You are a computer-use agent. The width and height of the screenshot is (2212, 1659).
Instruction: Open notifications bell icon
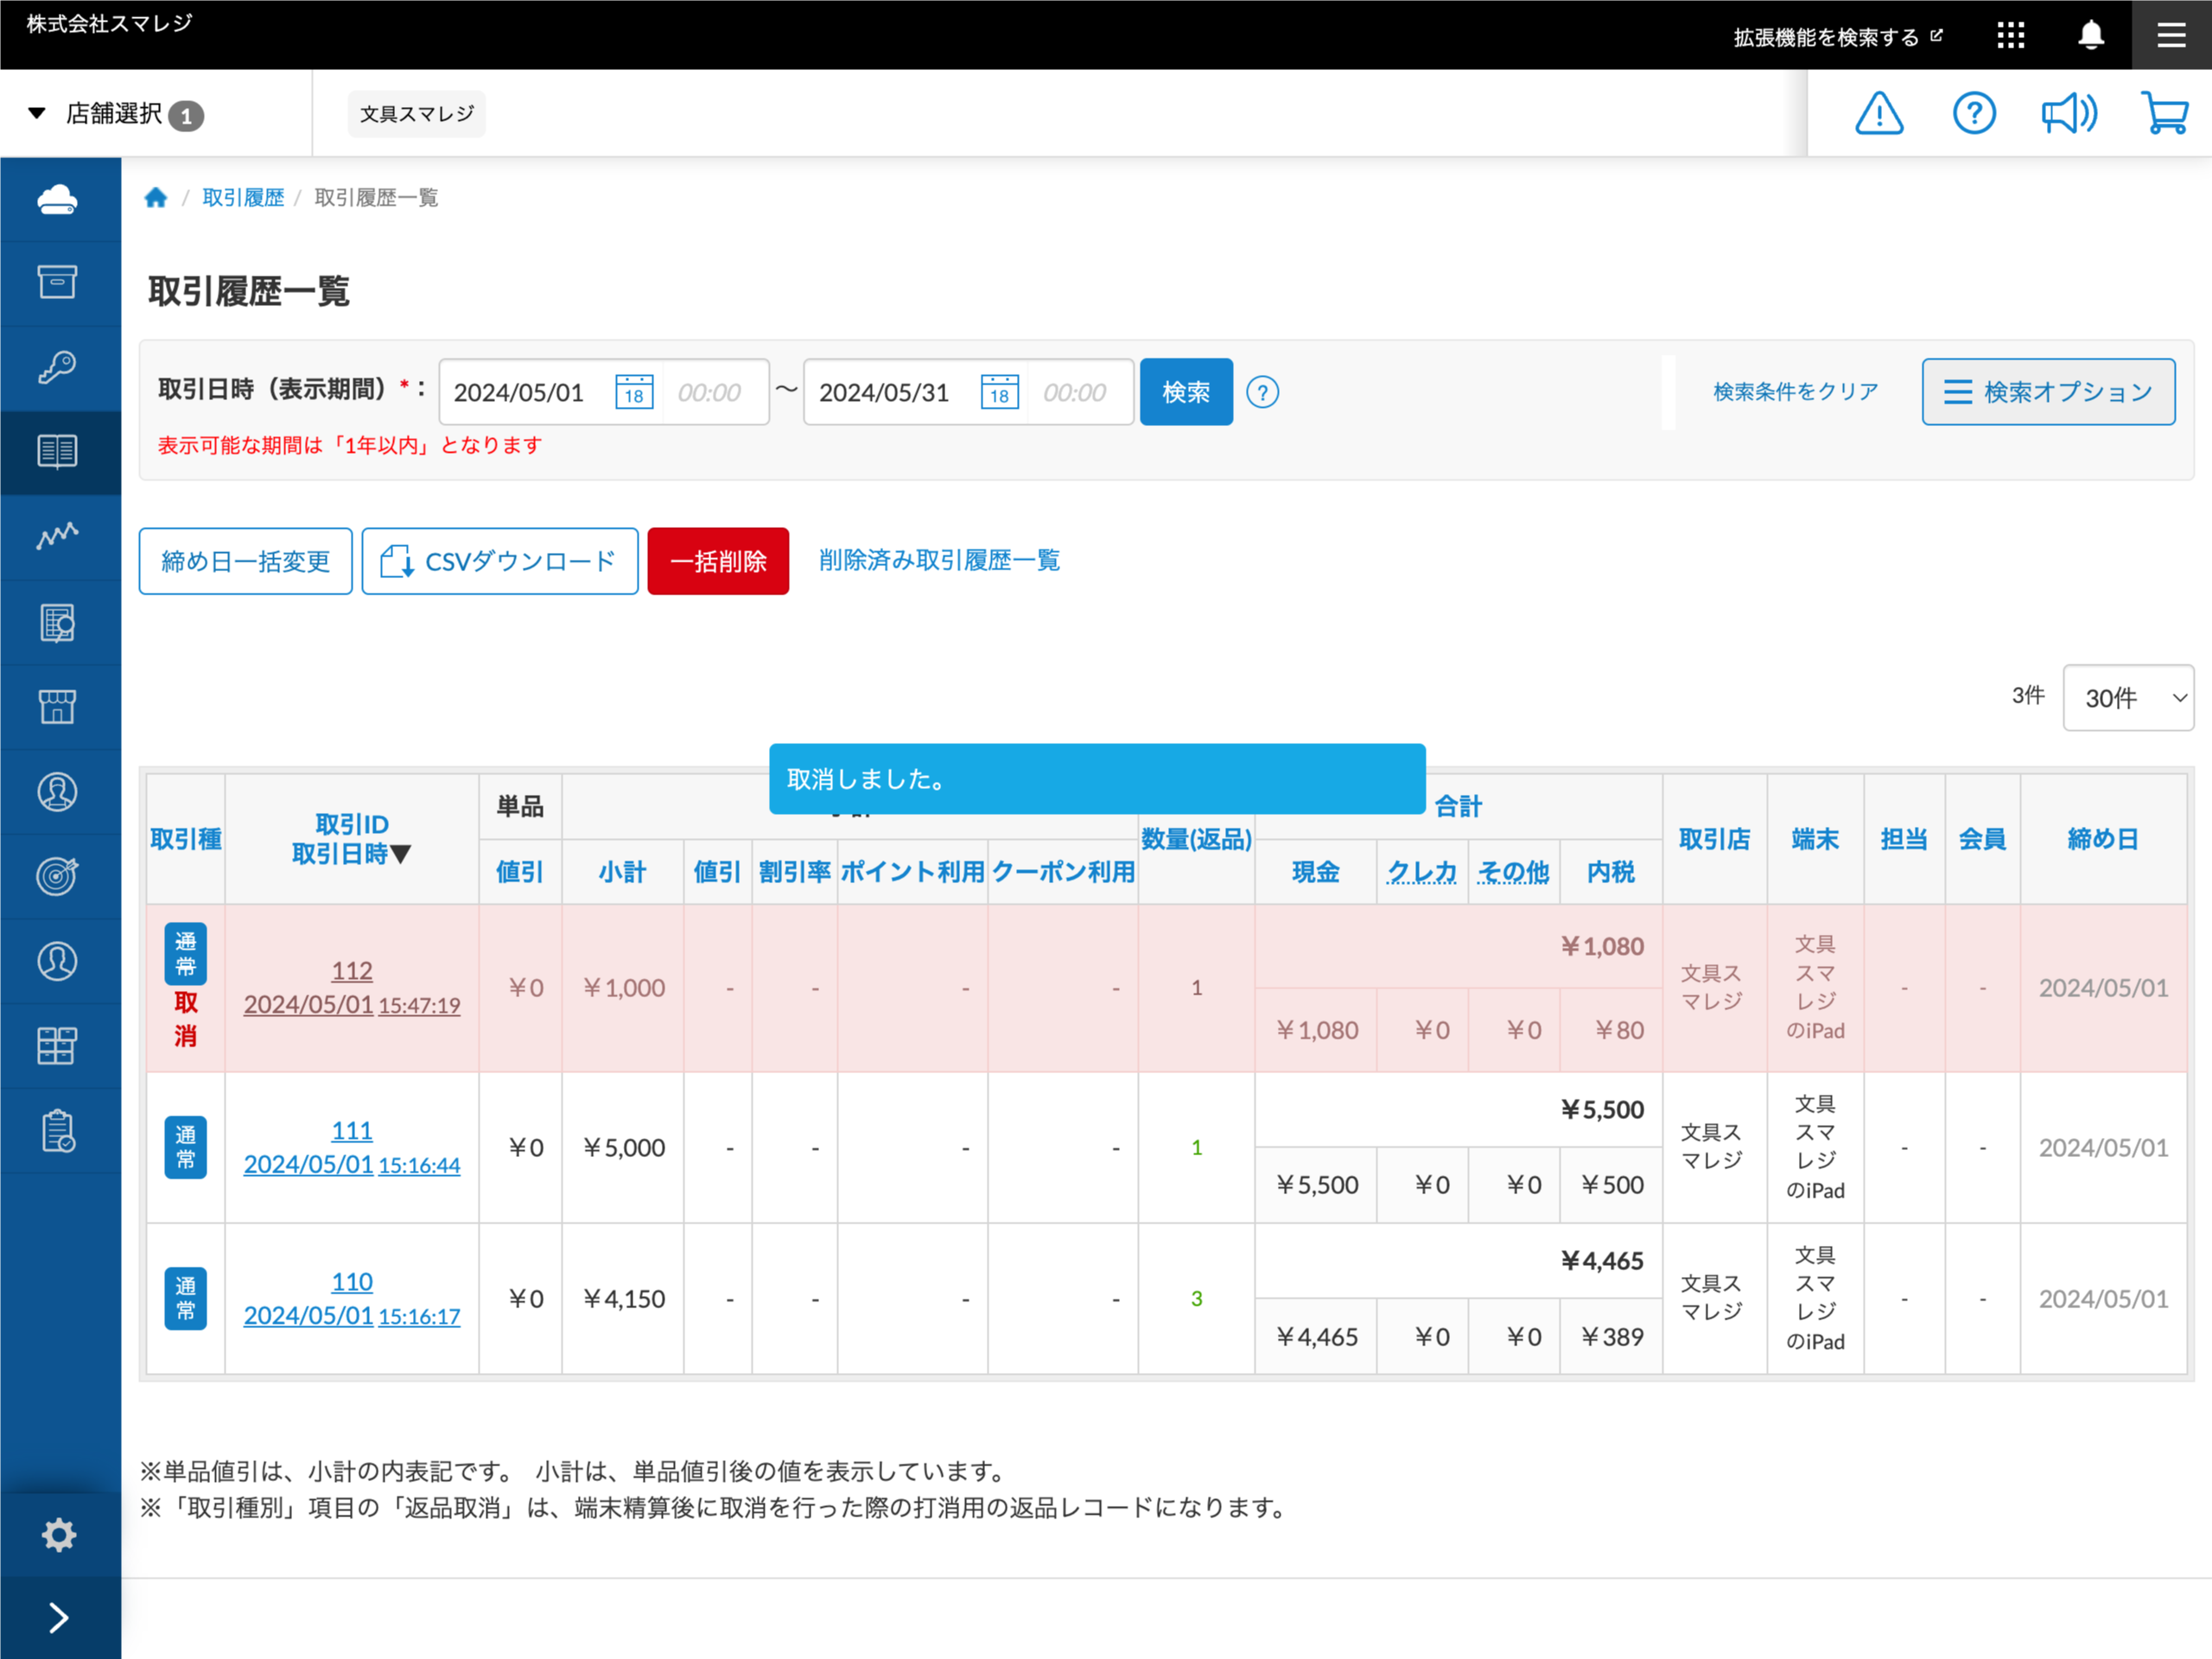point(2091,35)
